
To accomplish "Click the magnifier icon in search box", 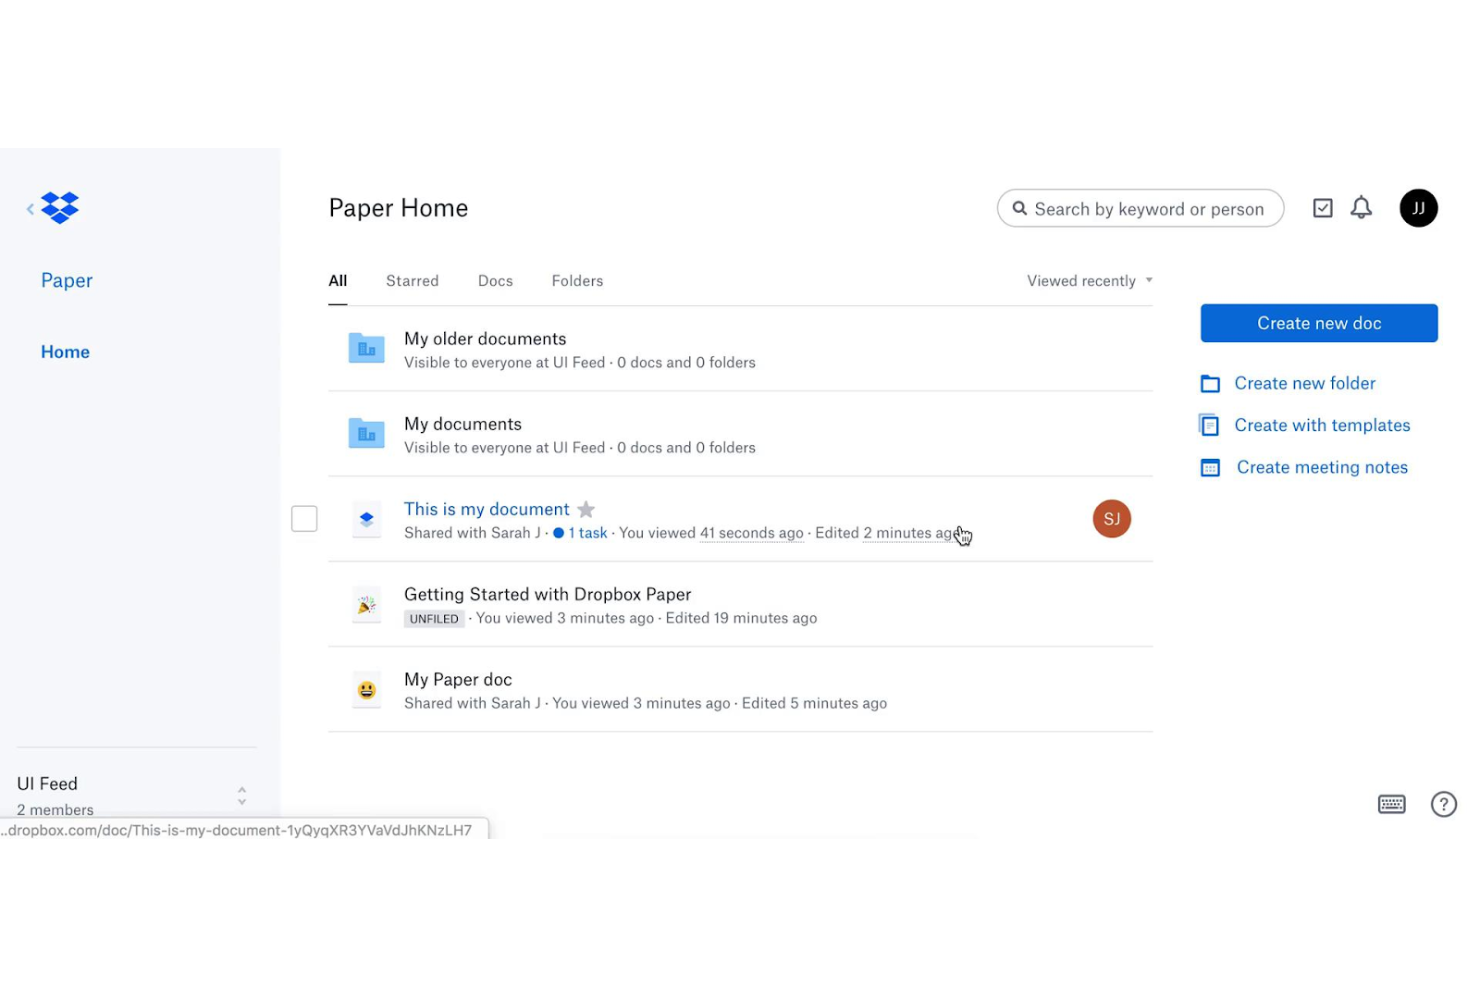I will point(1019,208).
